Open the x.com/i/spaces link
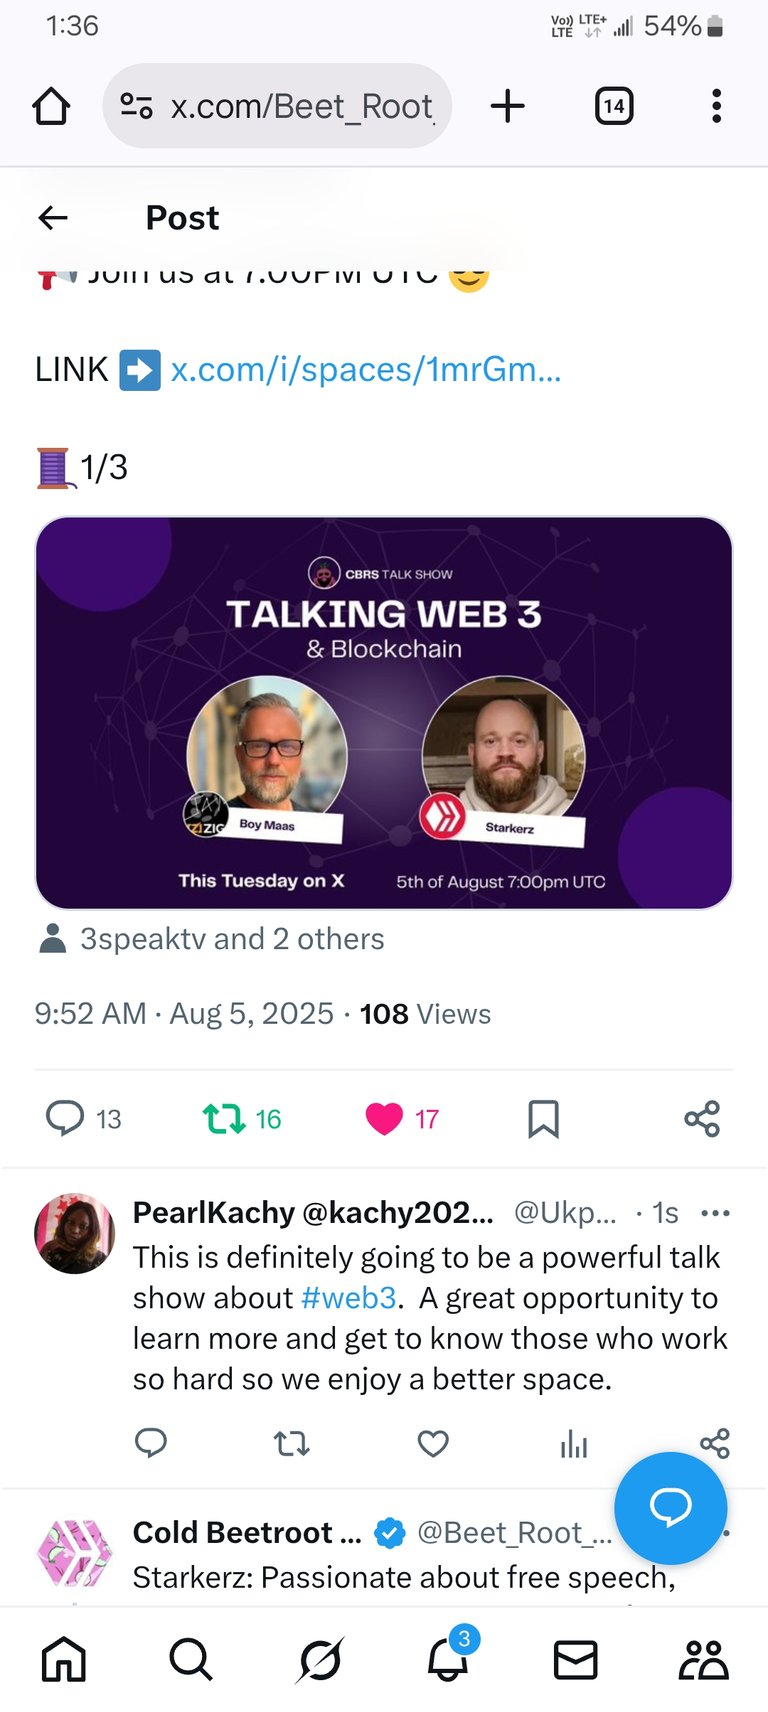 pos(366,369)
